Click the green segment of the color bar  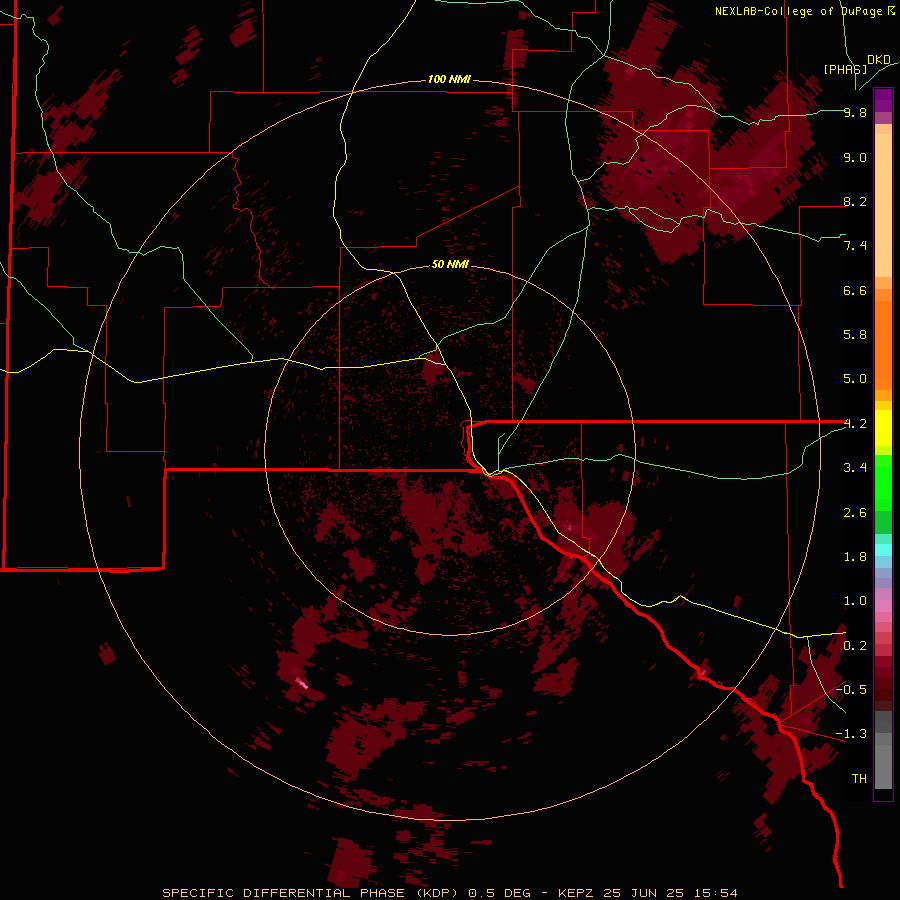click(883, 483)
